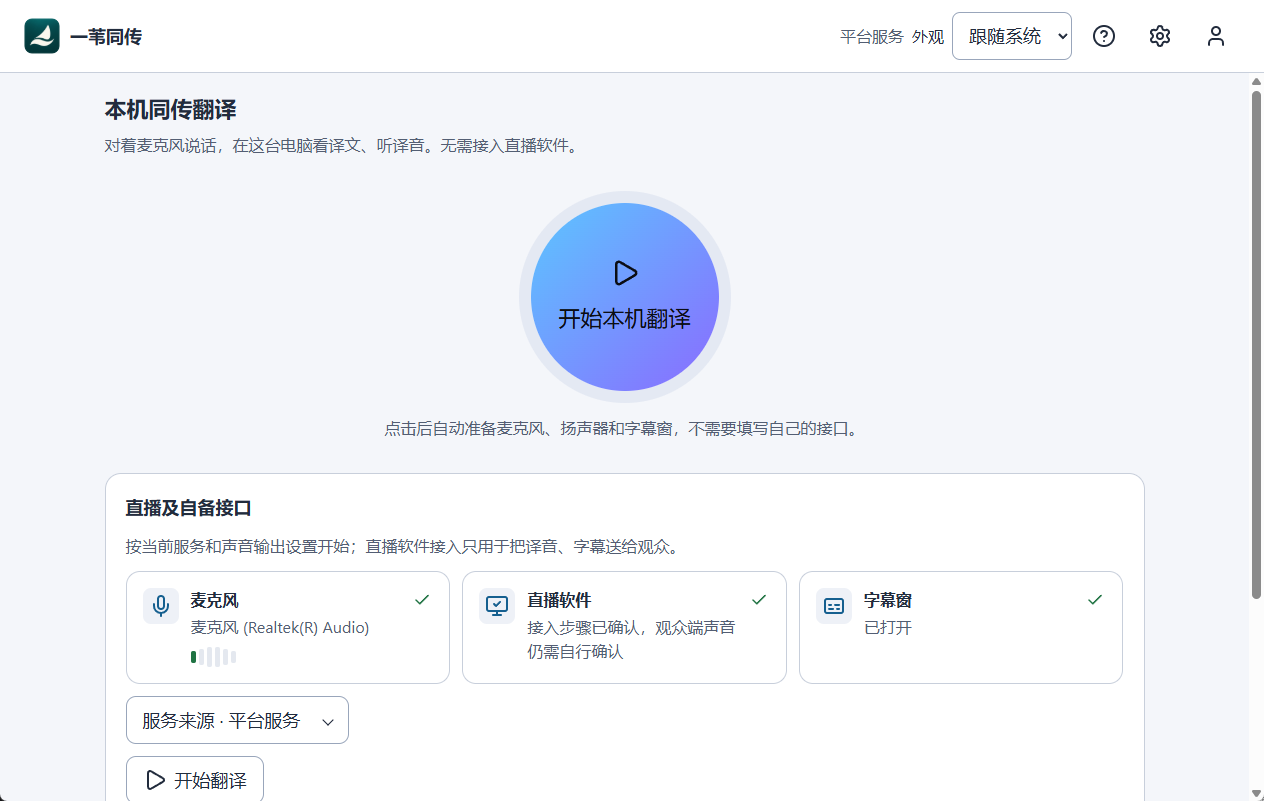Click the 一苇同传 app name
The height and width of the screenshot is (801, 1264).
pyautogui.click(x=106, y=37)
